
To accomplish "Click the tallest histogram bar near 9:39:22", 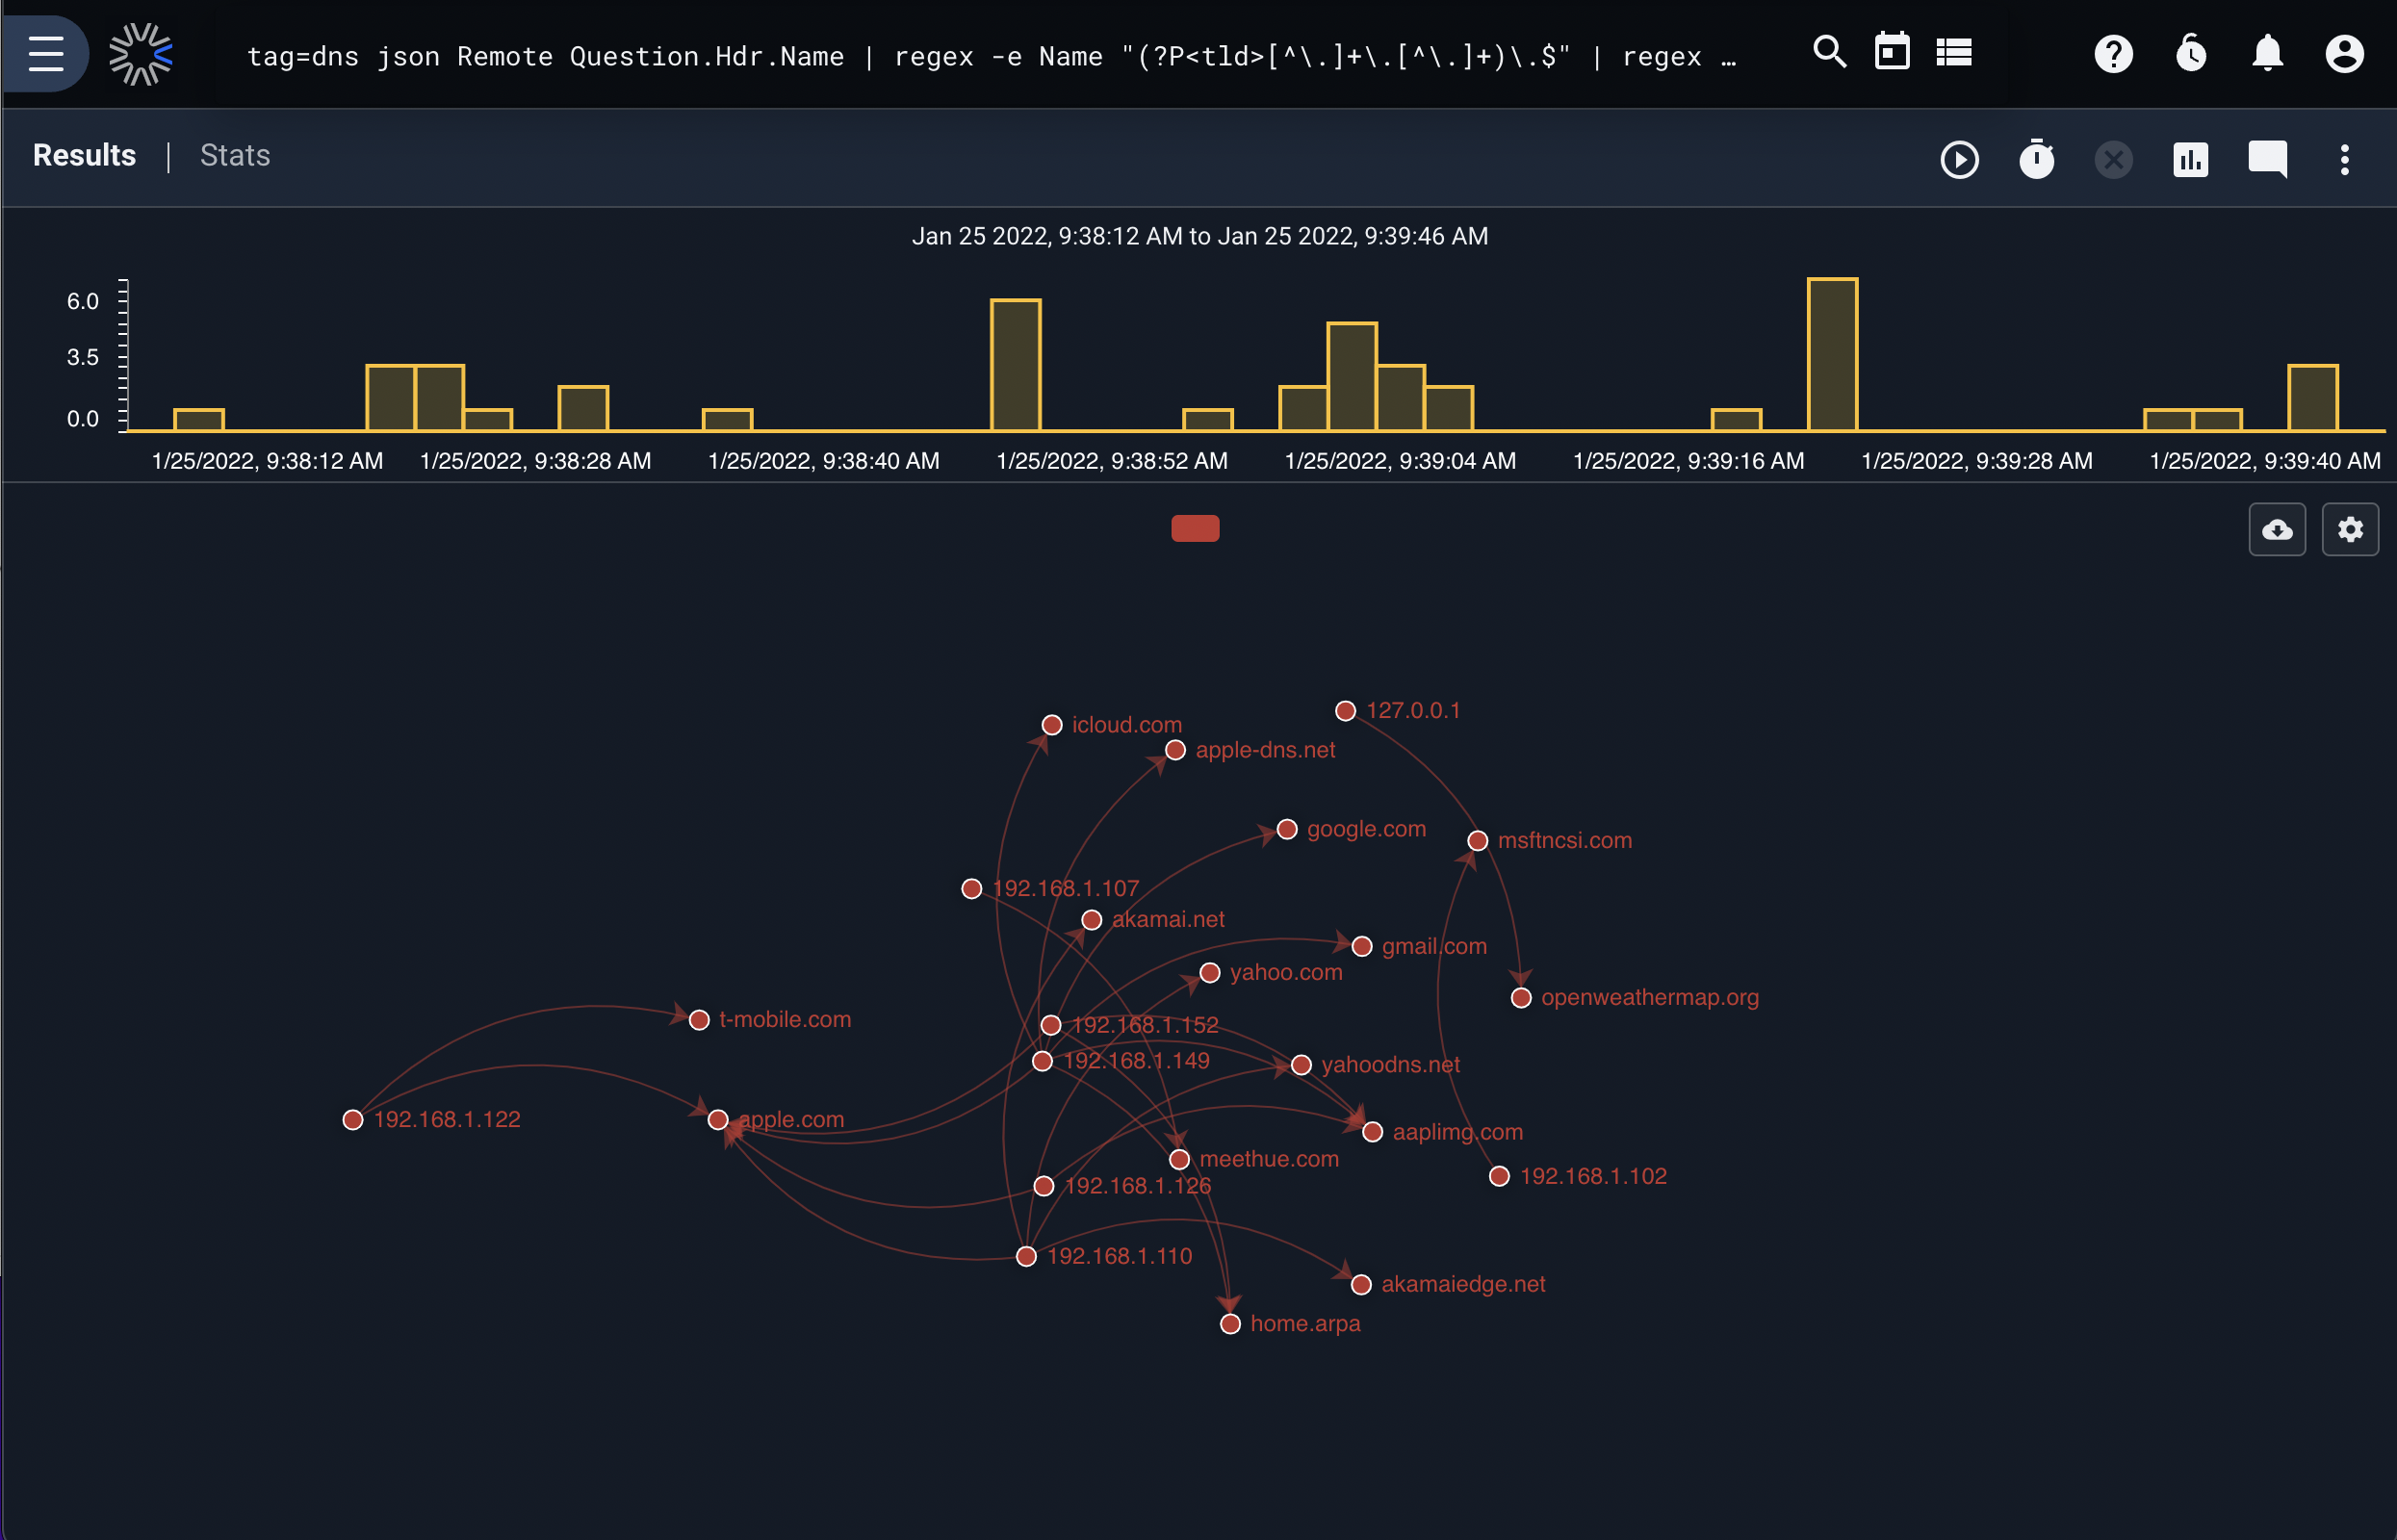I will (1832, 355).
